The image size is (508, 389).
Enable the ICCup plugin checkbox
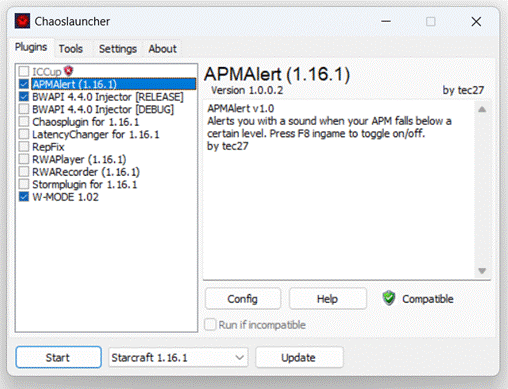24,71
